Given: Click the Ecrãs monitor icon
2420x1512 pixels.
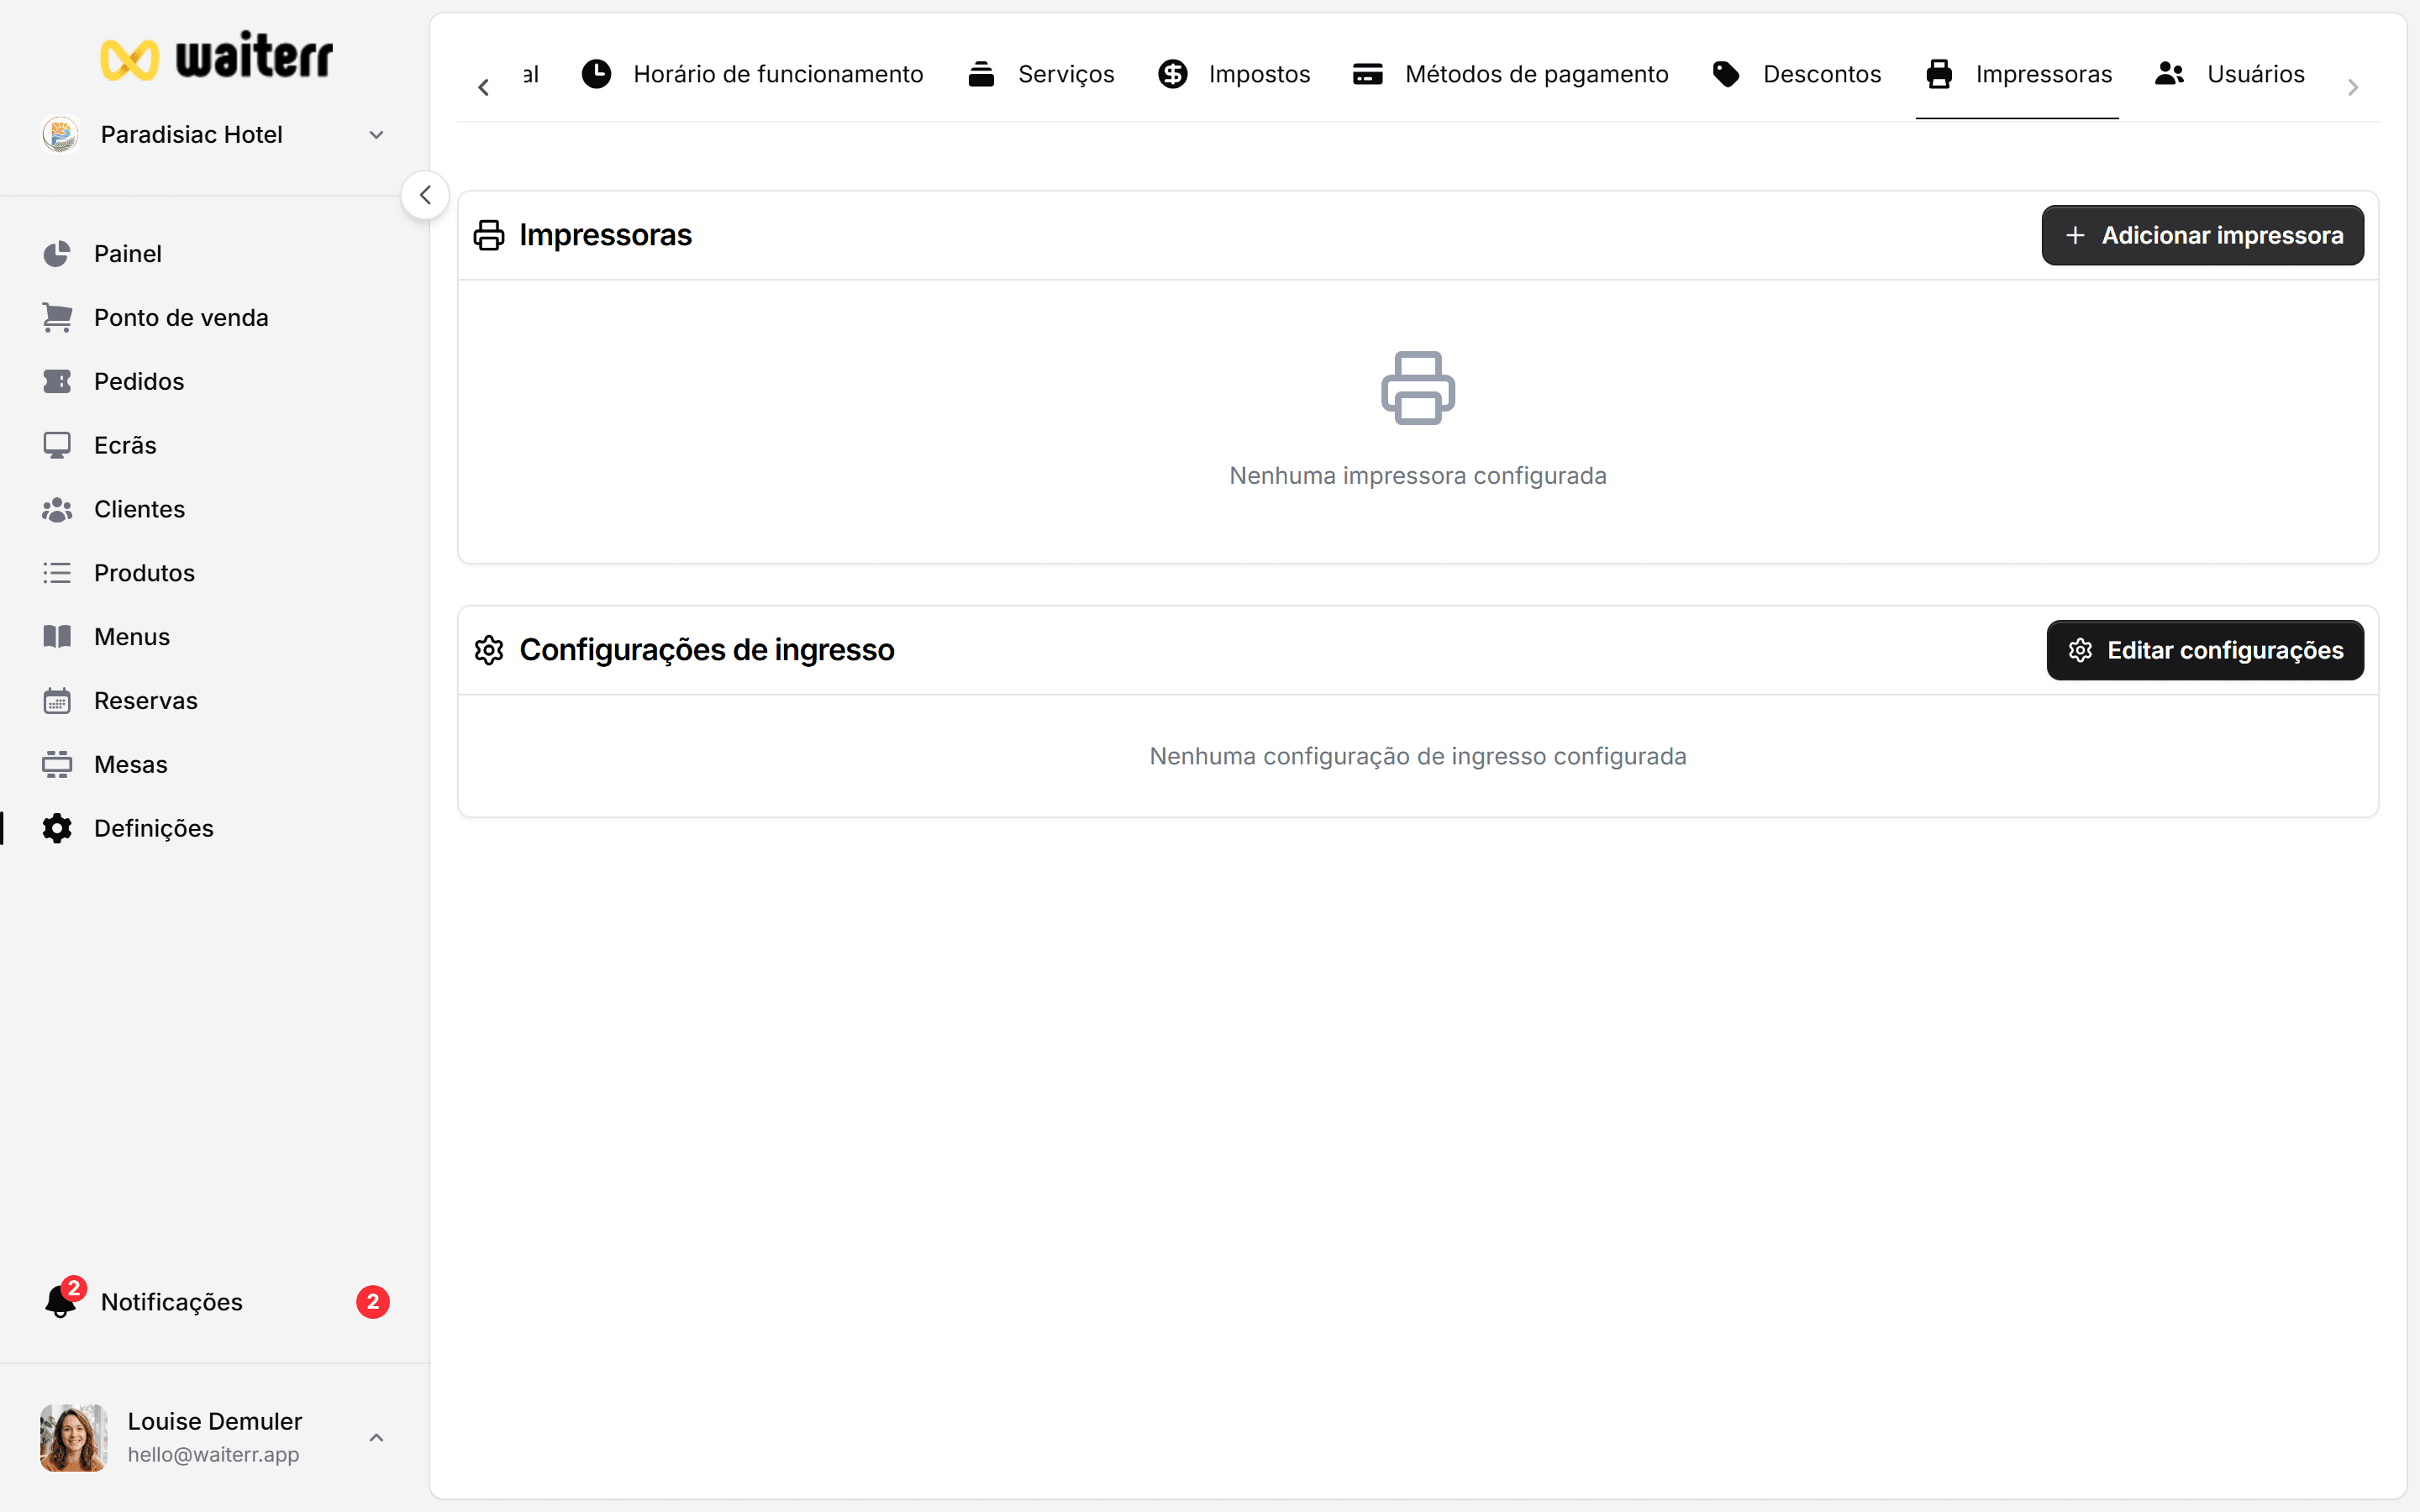Looking at the screenshot, I should [57, 445].
